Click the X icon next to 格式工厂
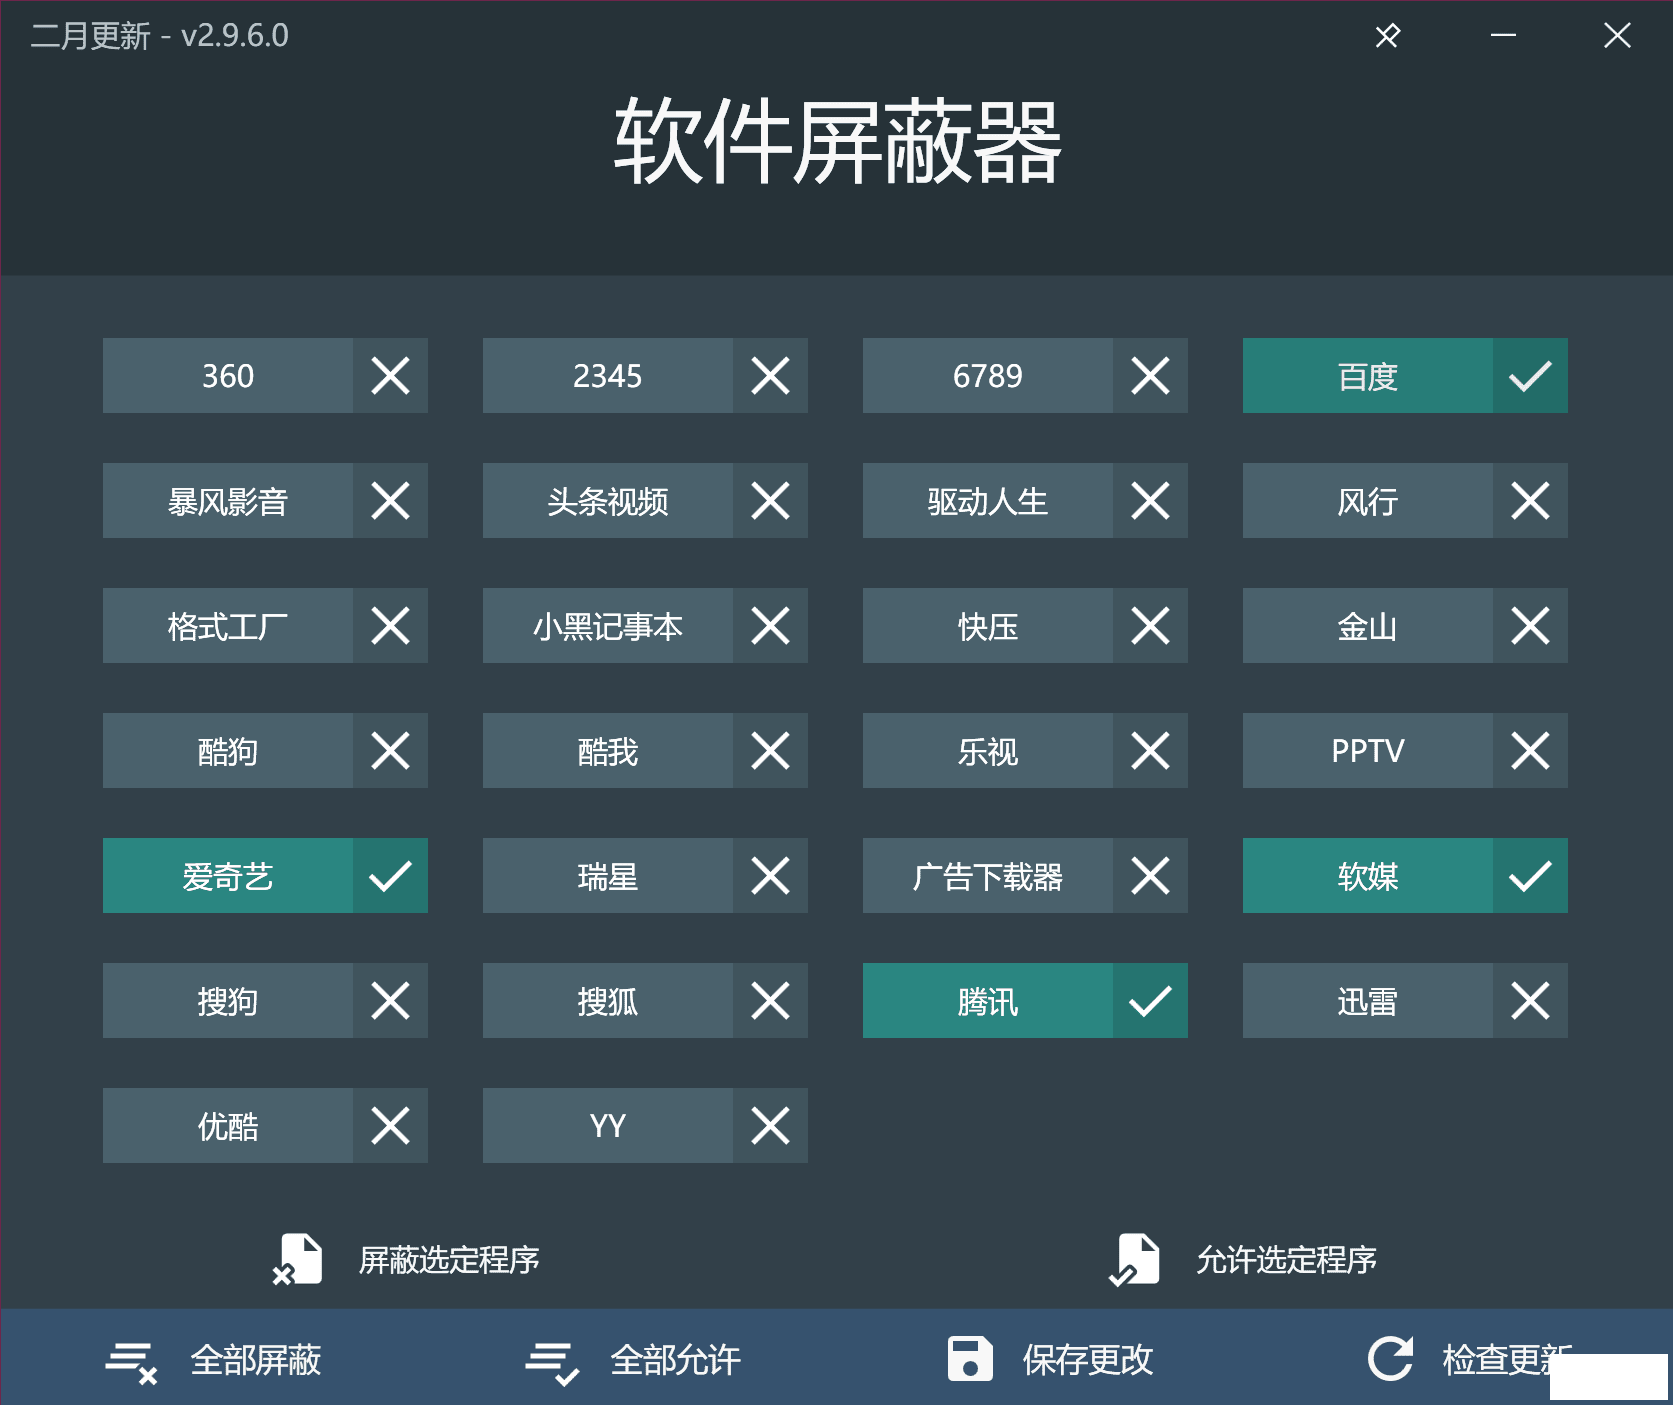This screenshot has width=1673, height=1405. 390,626
